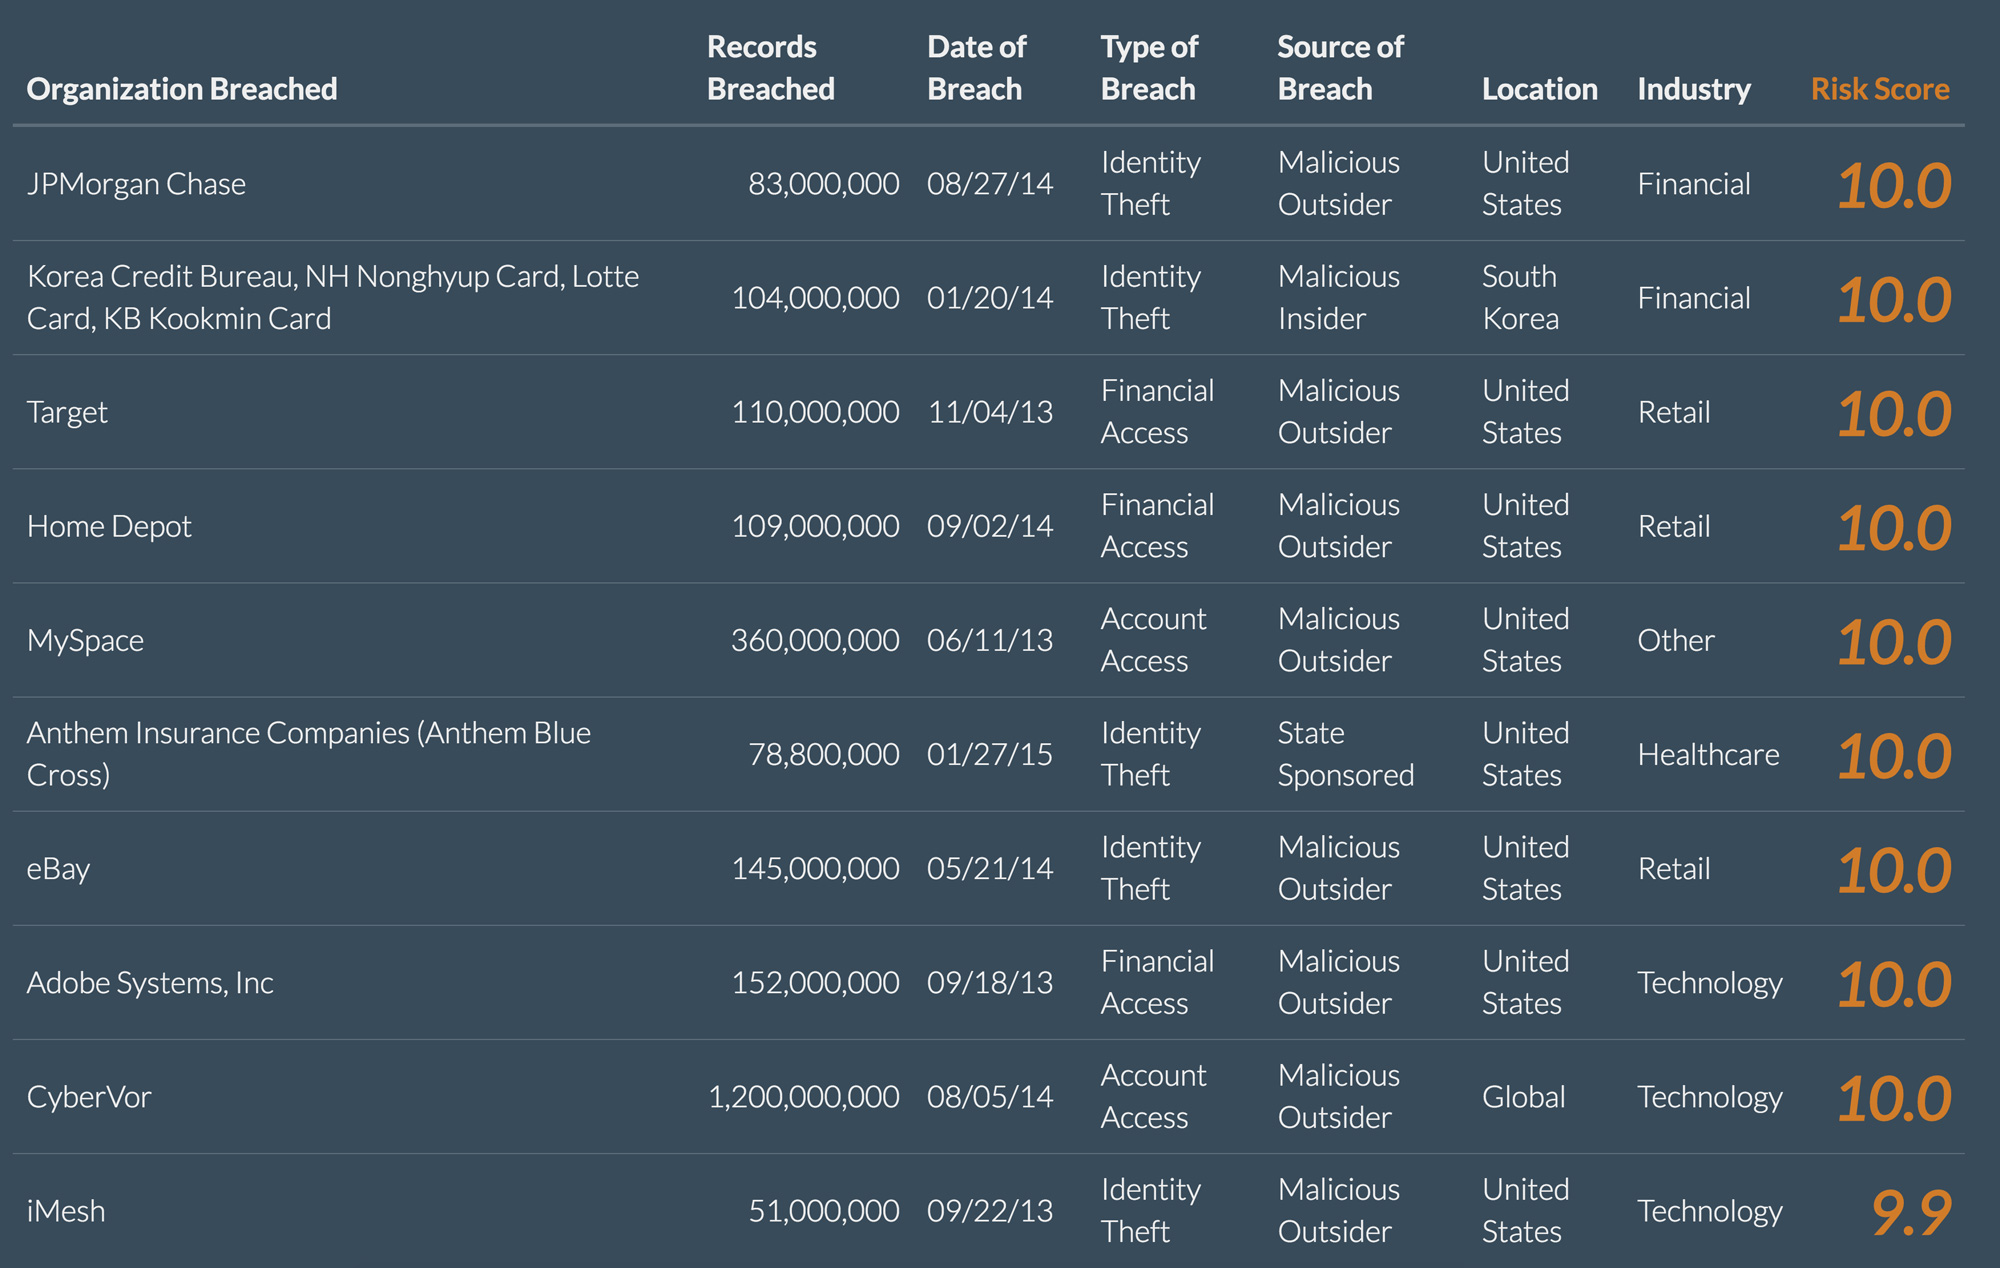Select the MySpace organization name
Screen dimensions: 2000x1268
point(85,640)
